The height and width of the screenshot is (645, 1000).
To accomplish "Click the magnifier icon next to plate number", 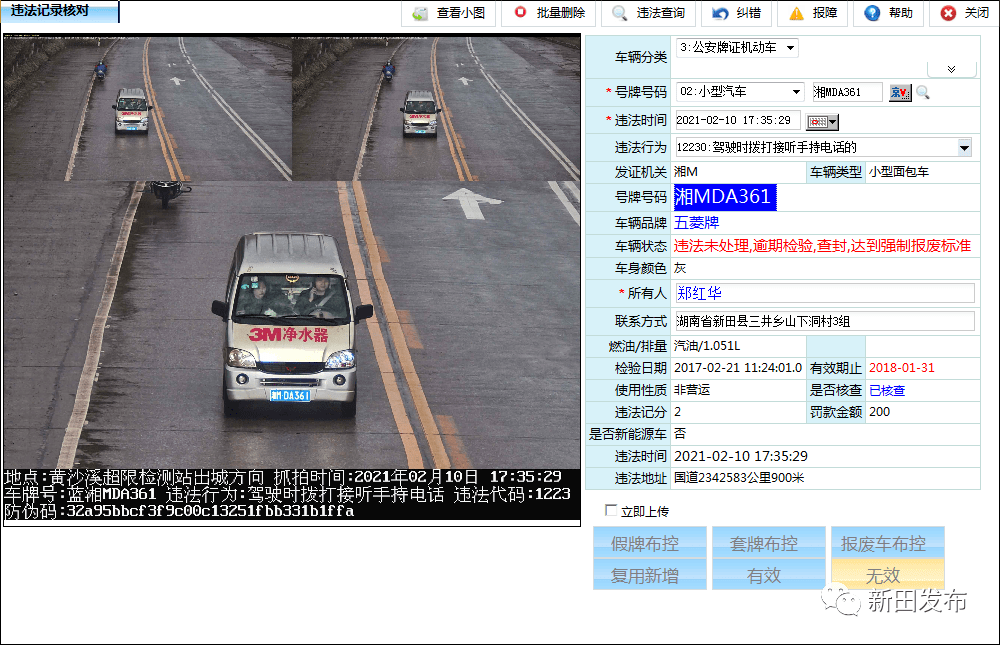I will [x=923, y=92].
